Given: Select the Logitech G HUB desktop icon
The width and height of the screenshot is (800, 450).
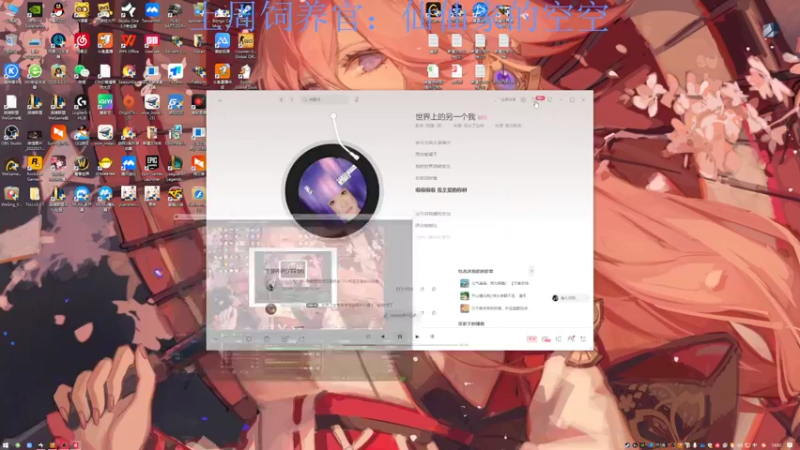Looking at the screenshot, I should point(82,105).
